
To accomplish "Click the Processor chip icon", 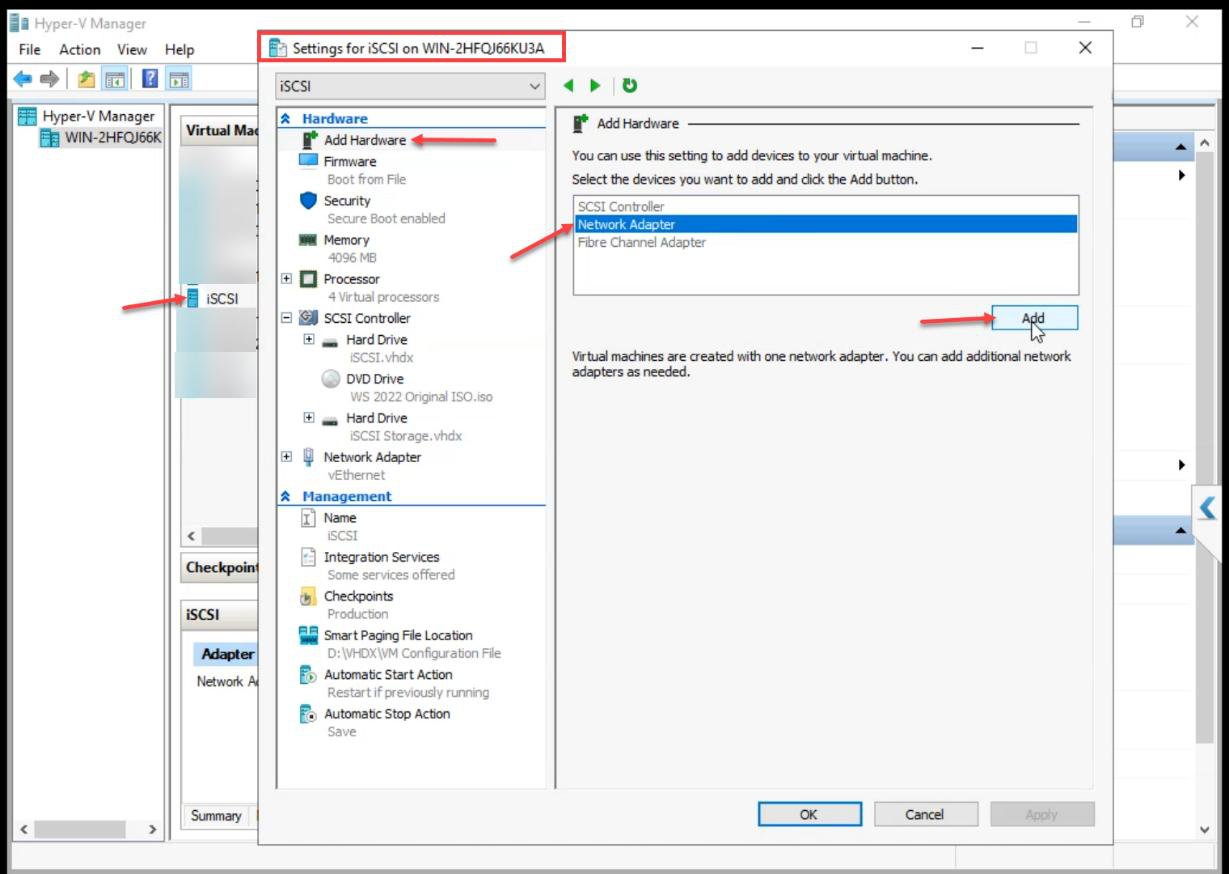I will 308,279.
